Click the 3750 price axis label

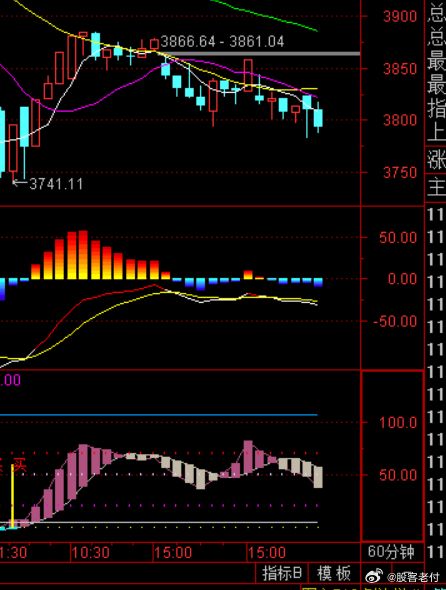click(400, 173)
